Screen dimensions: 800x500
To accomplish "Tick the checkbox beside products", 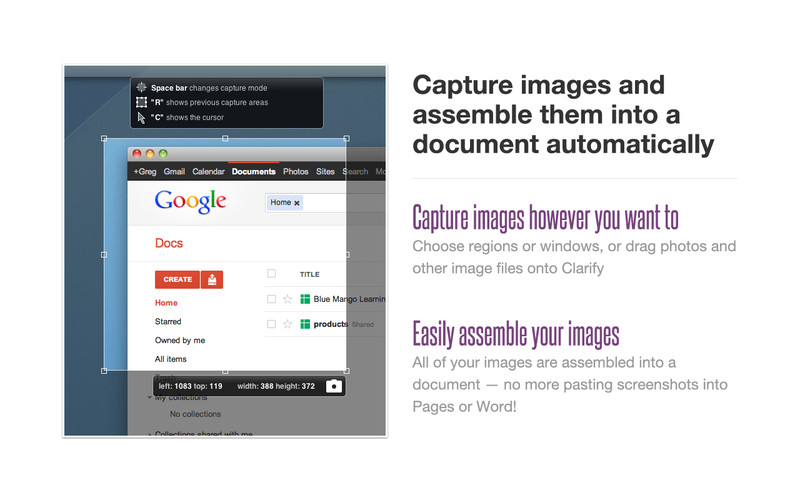I will [x=271, y=324].
